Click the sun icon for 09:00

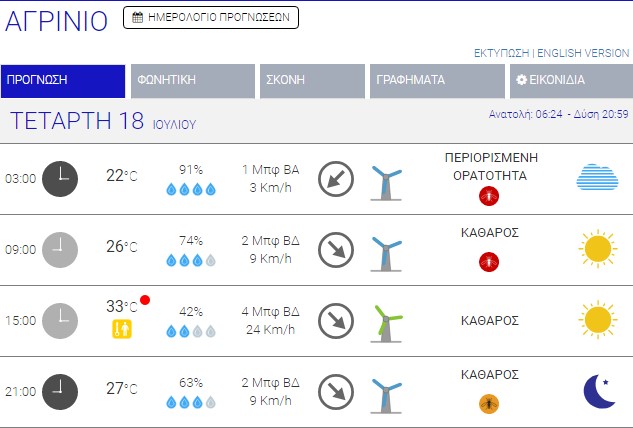[x=597, y=249]
